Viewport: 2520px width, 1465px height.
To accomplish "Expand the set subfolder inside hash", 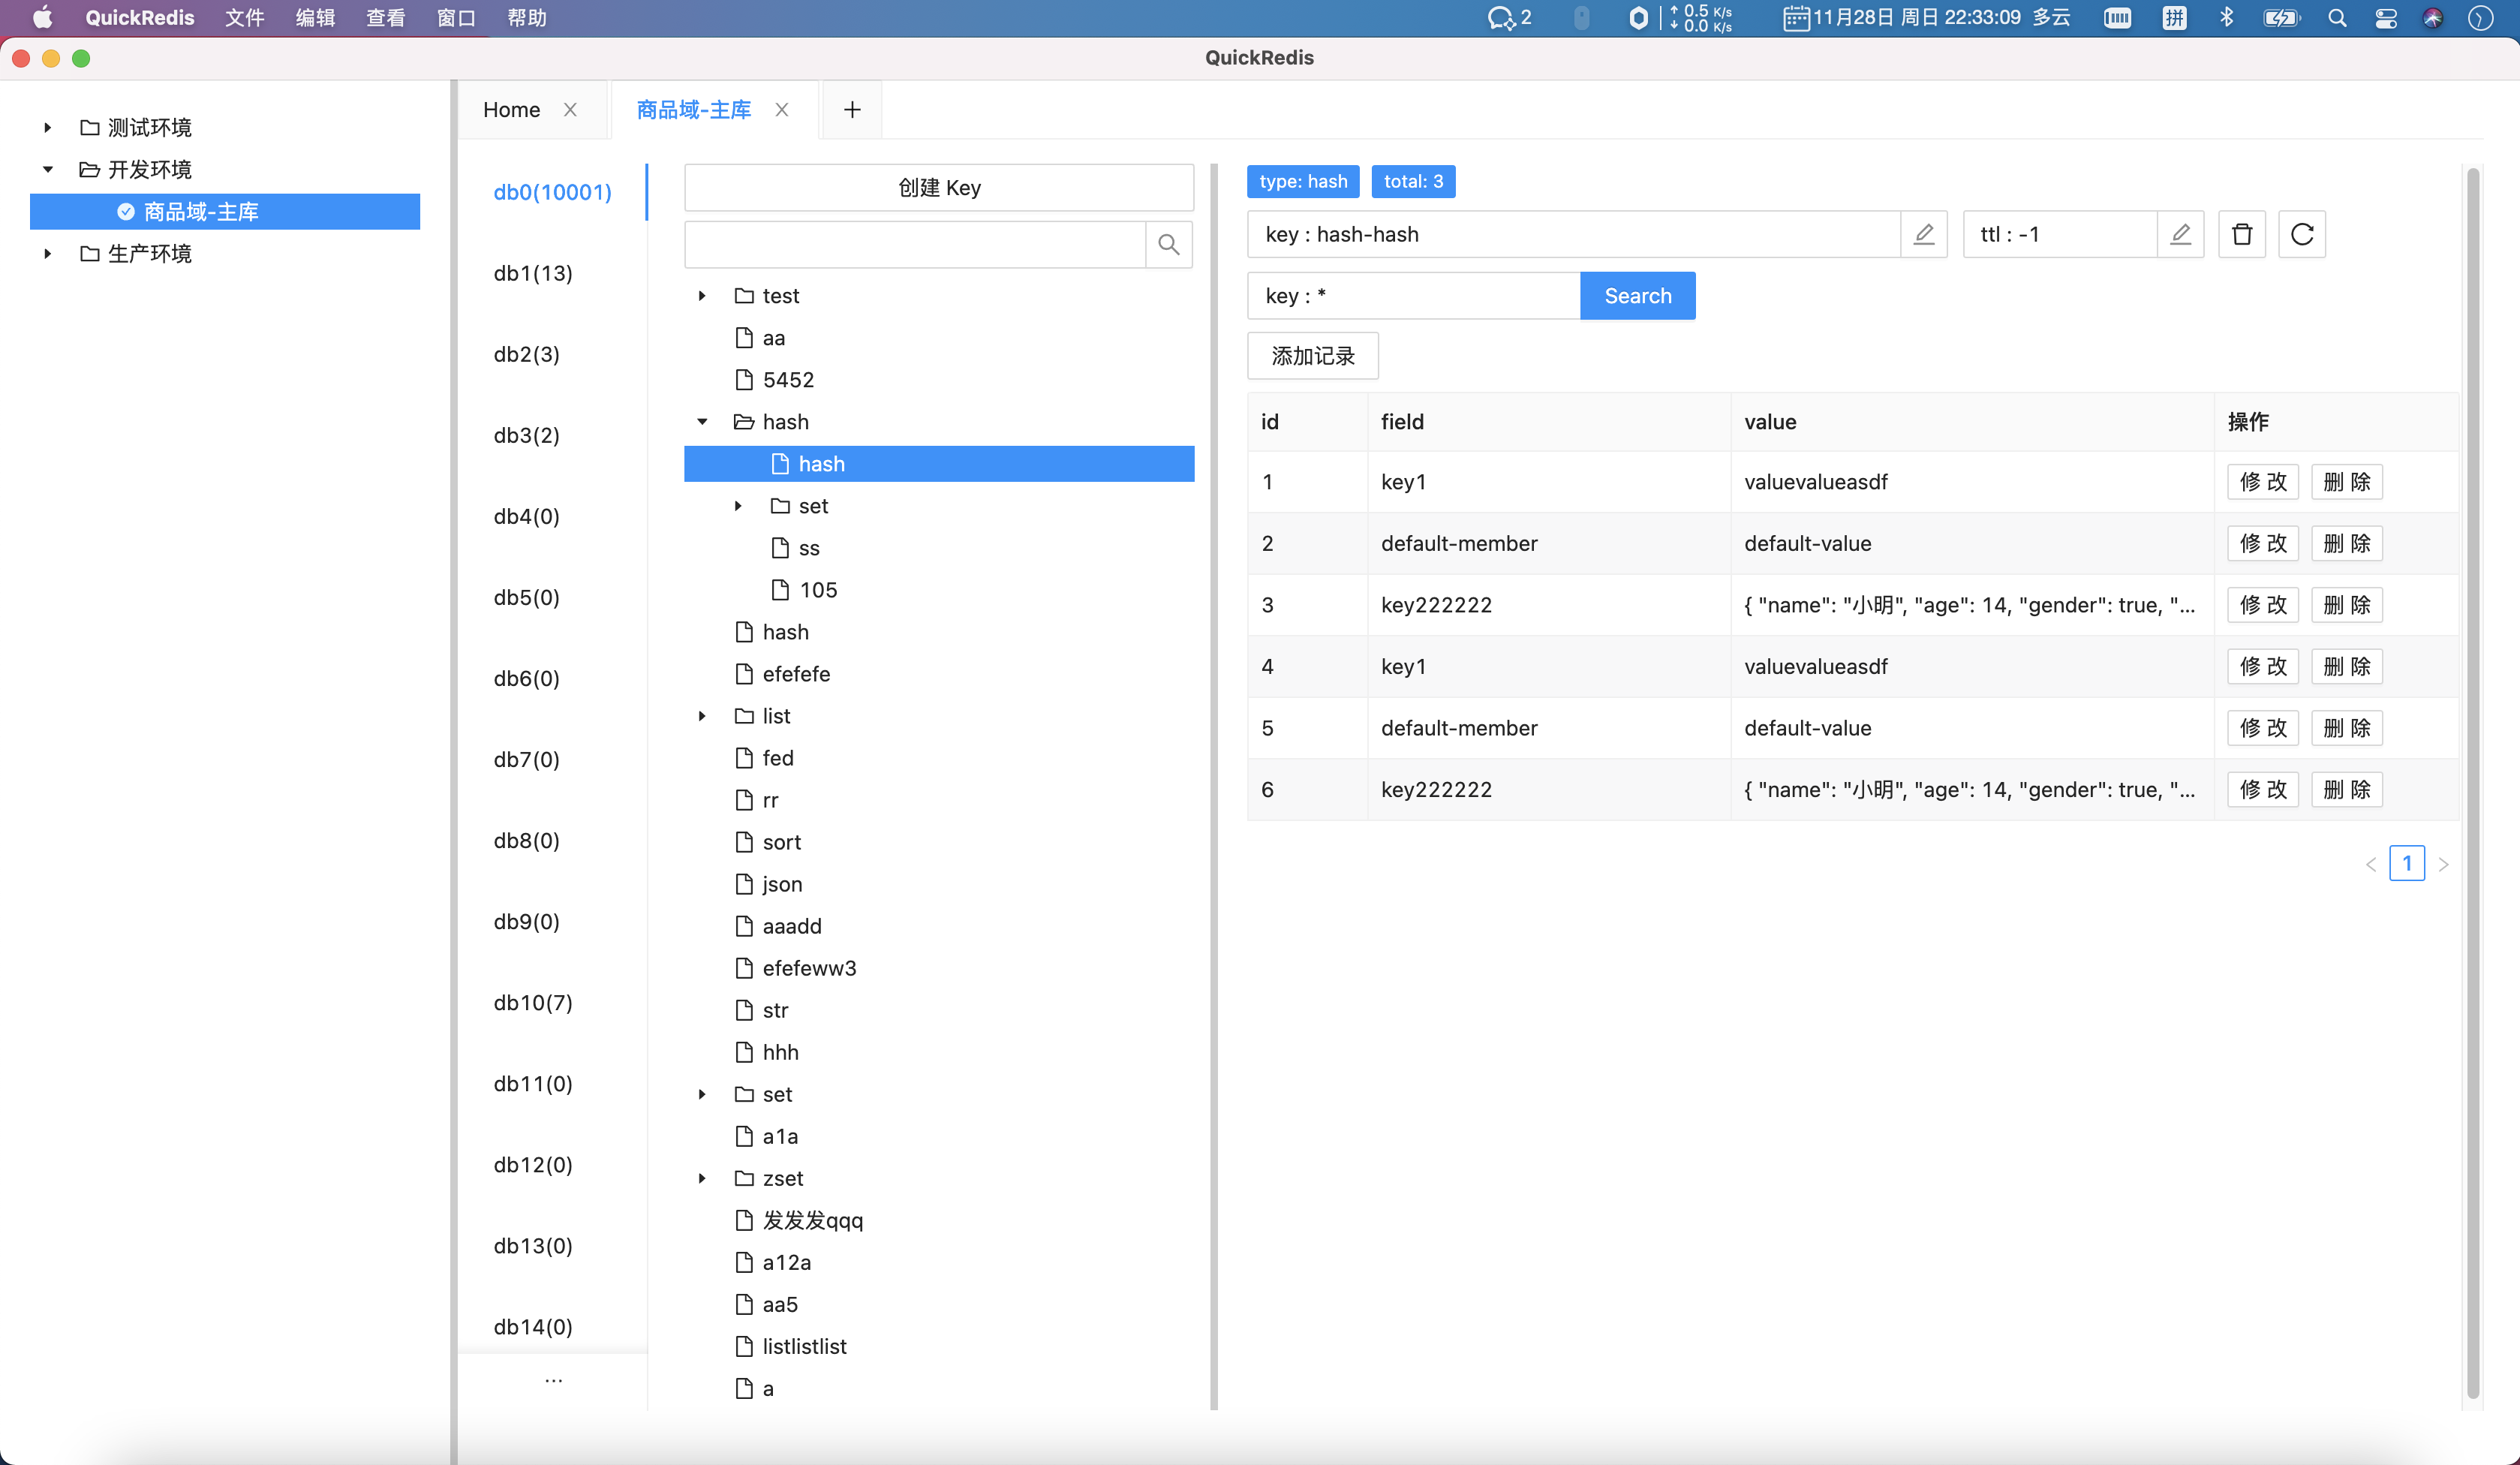I will (x=738, y=506).
